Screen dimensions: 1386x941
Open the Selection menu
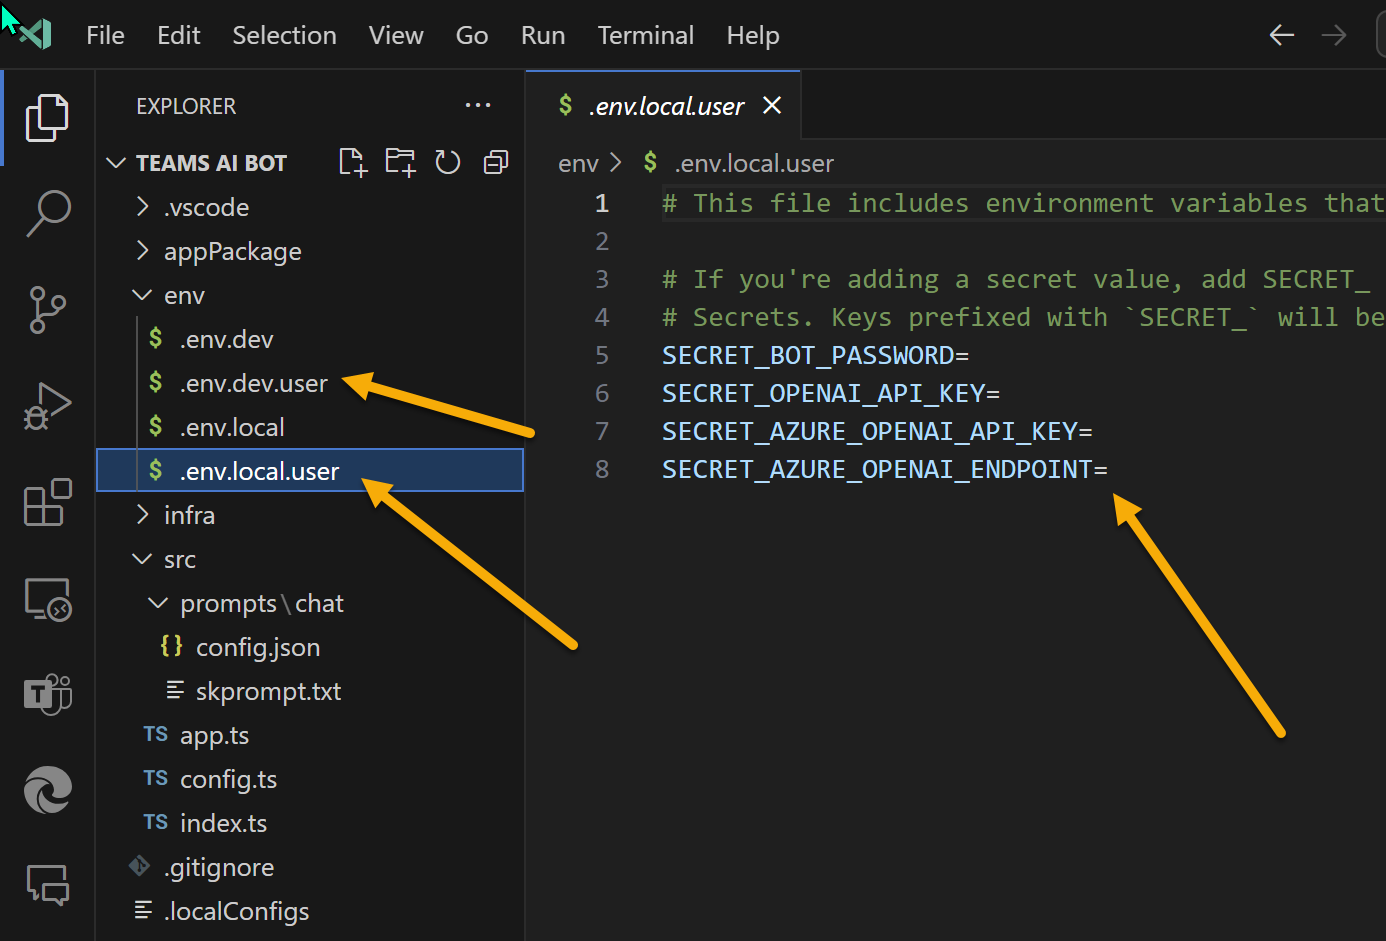point(284,35)
